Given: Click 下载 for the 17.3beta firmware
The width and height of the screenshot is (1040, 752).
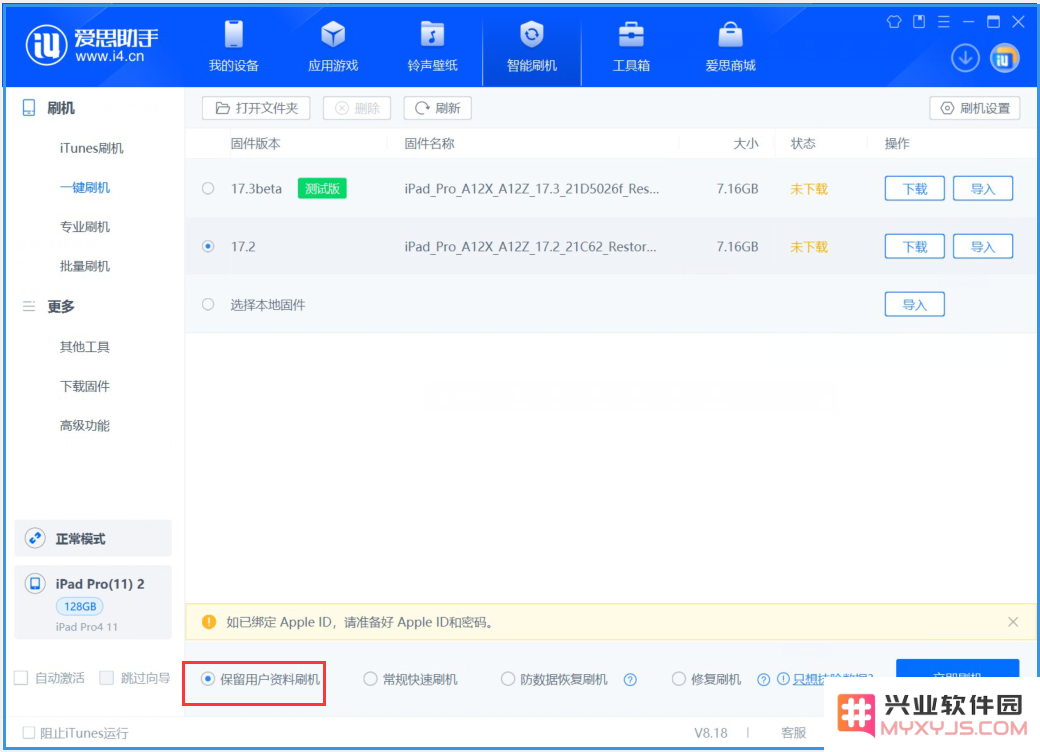Looking at the screenshot, I should click(915, 188).
